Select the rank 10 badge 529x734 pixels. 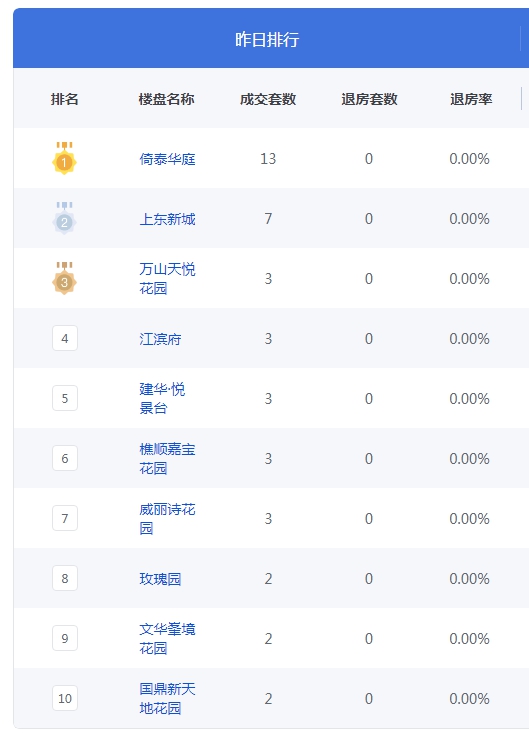tap(65, 697)
